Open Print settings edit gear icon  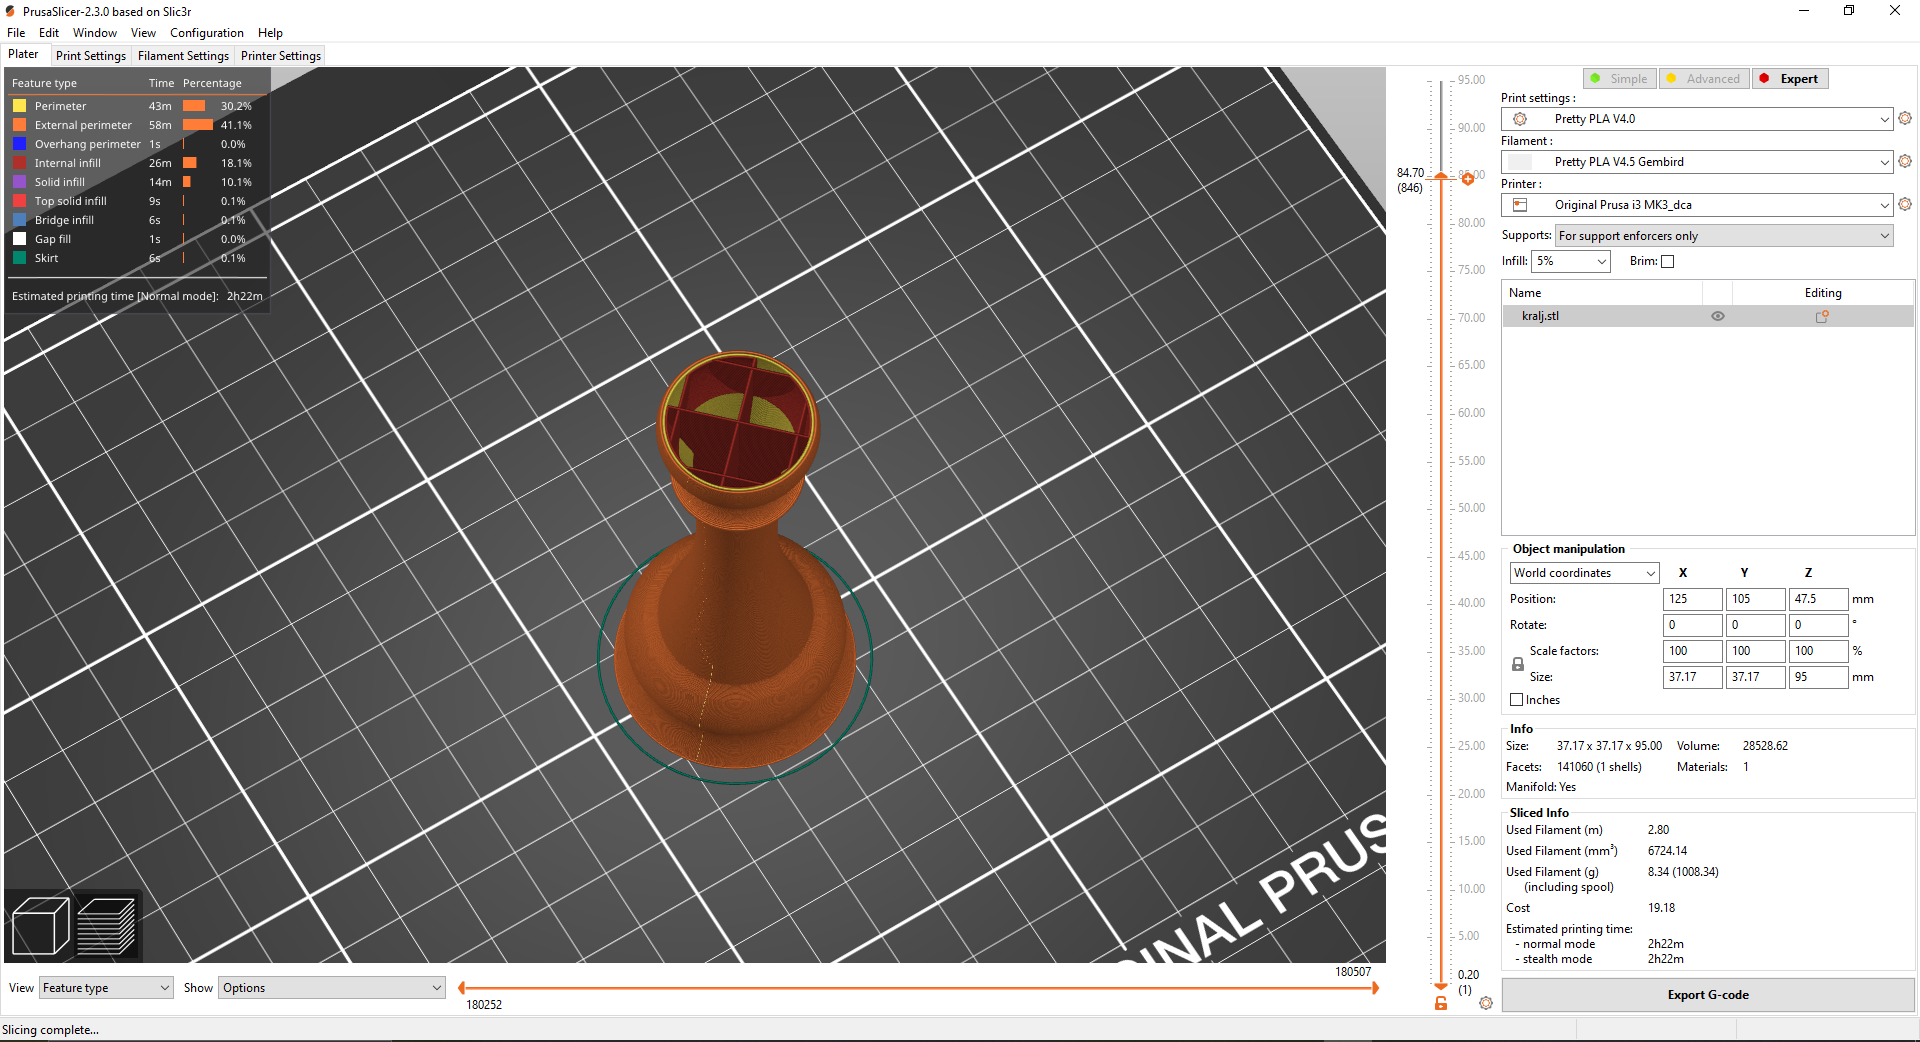tap(1905, 118)
